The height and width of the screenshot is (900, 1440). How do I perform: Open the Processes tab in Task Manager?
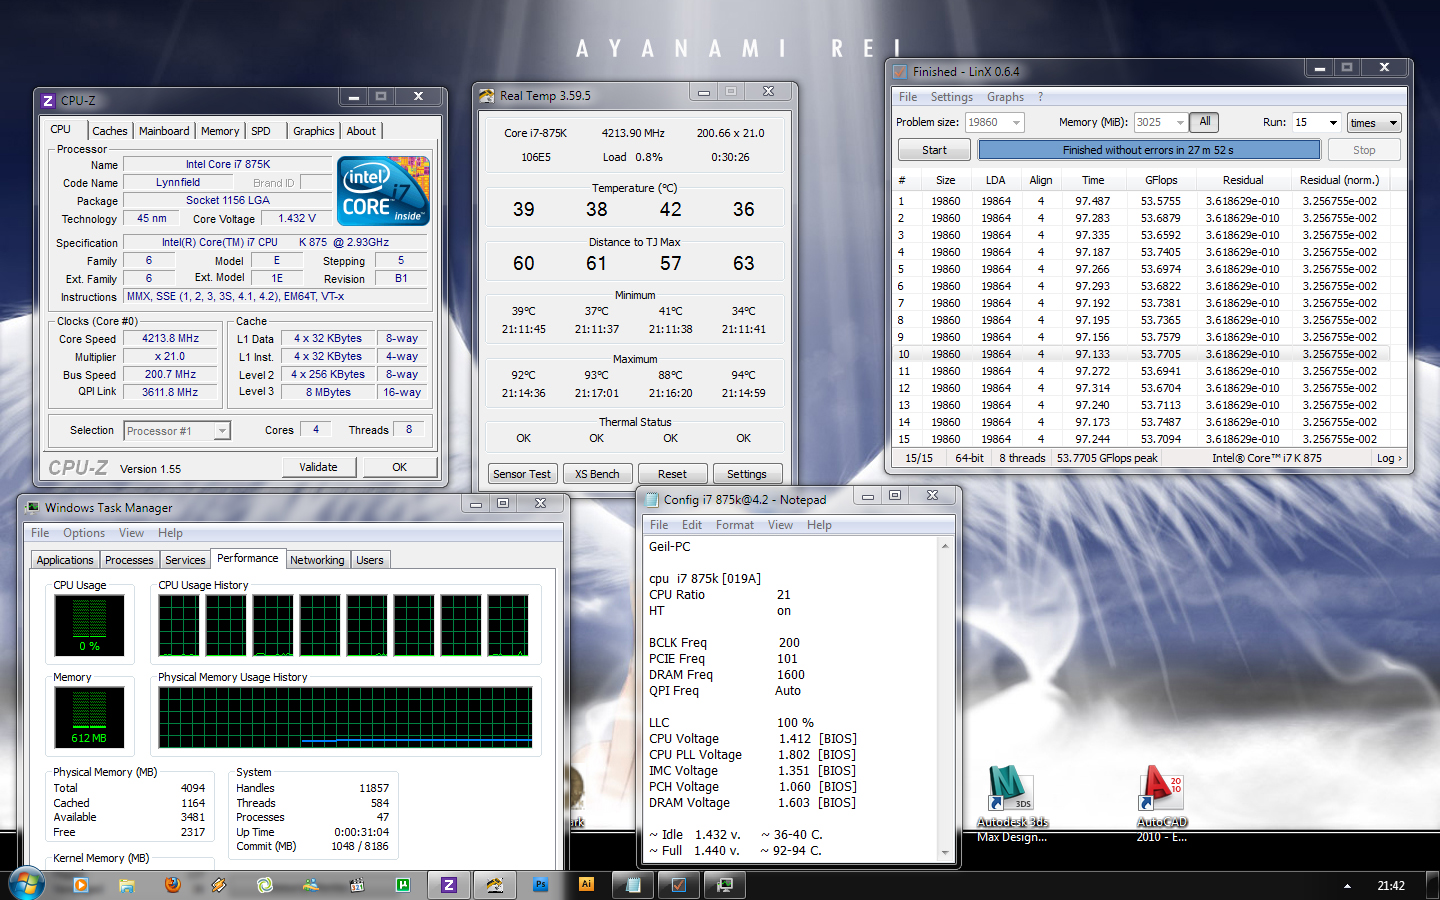[130, 560]
